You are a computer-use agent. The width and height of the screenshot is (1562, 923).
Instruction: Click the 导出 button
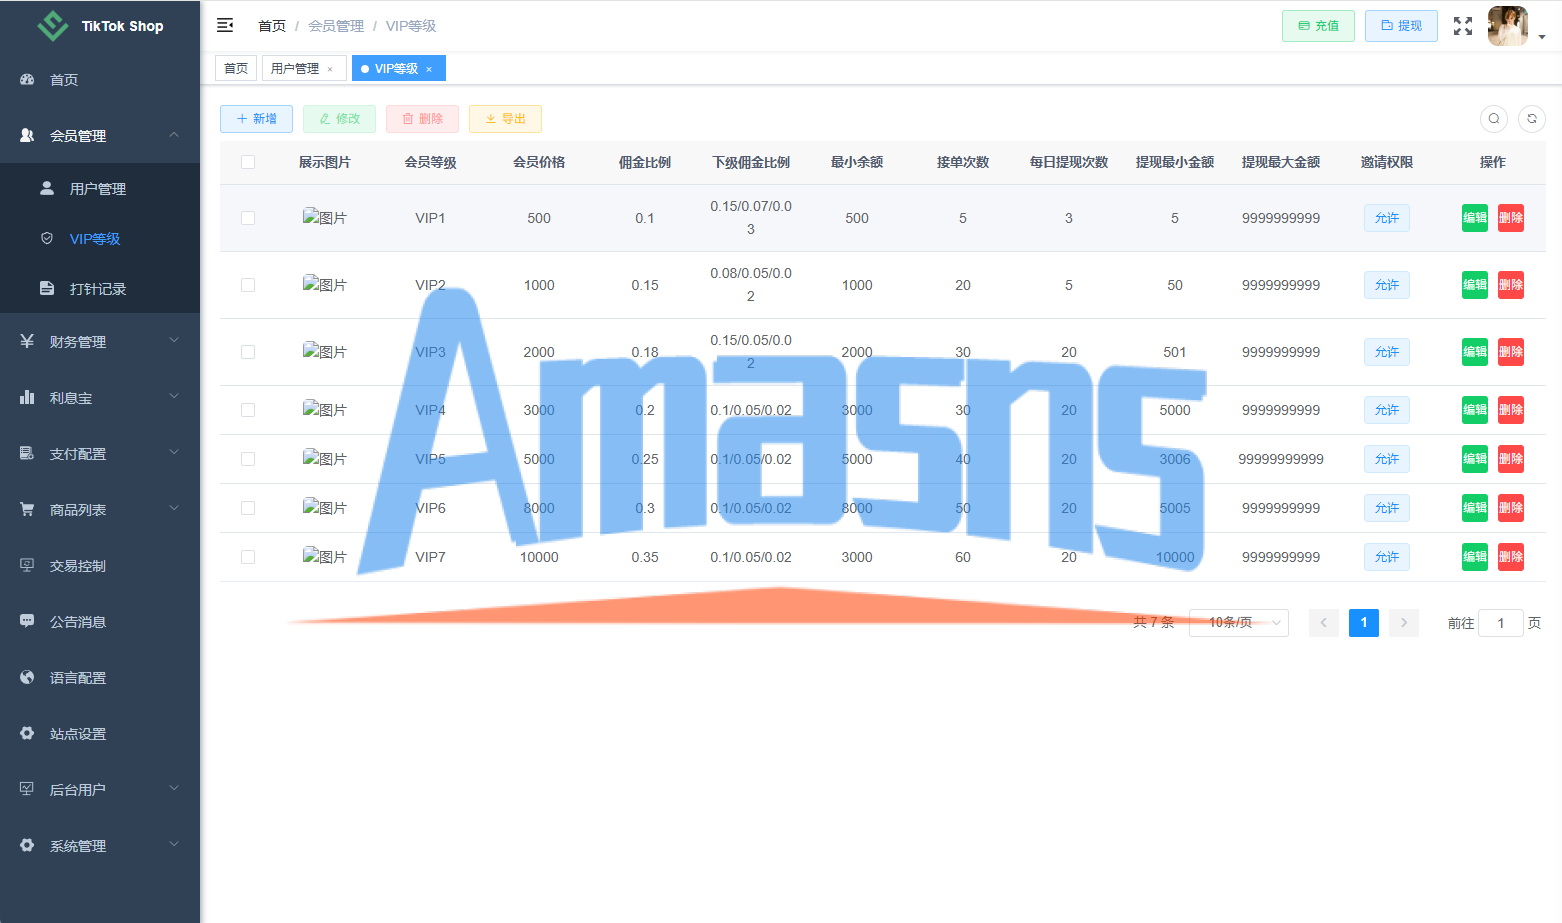click(505, 119)
